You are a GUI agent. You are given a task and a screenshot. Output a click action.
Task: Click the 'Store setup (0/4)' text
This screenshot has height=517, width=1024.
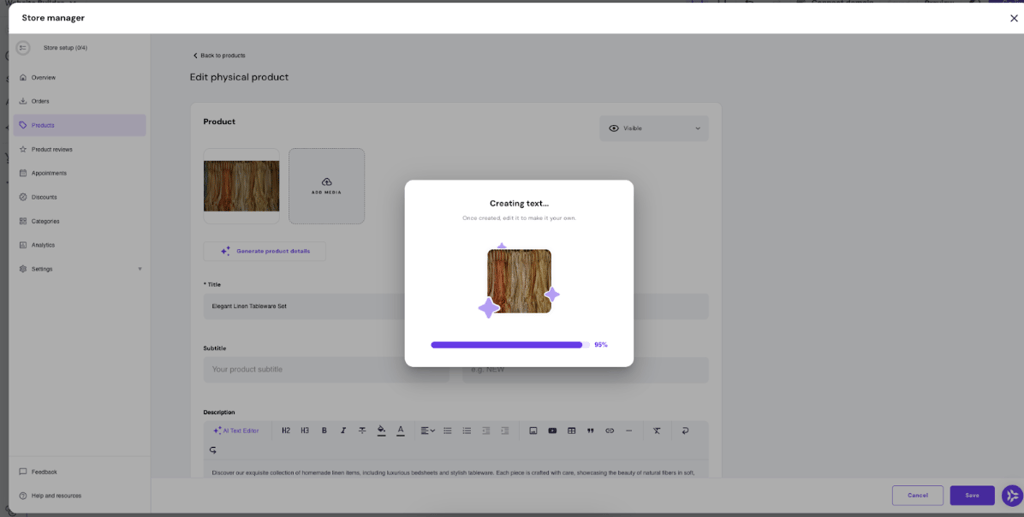(x=65, y=48)
